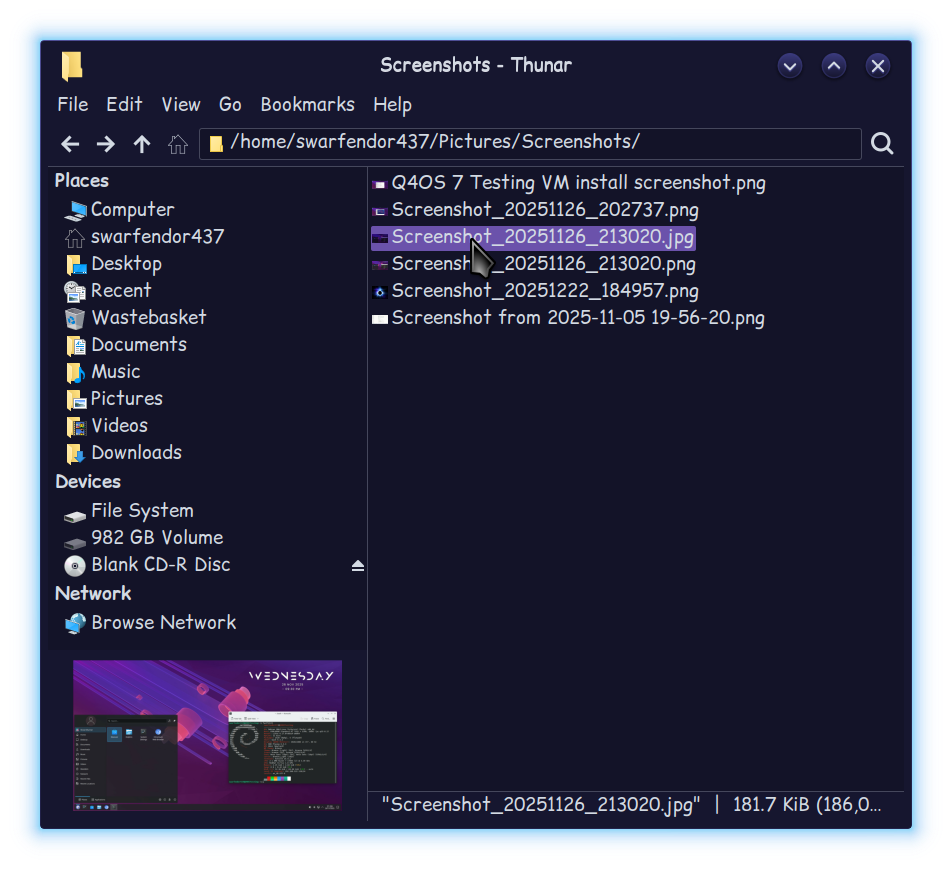
Task: Select File System under Devices
Action: click(141, 511)
